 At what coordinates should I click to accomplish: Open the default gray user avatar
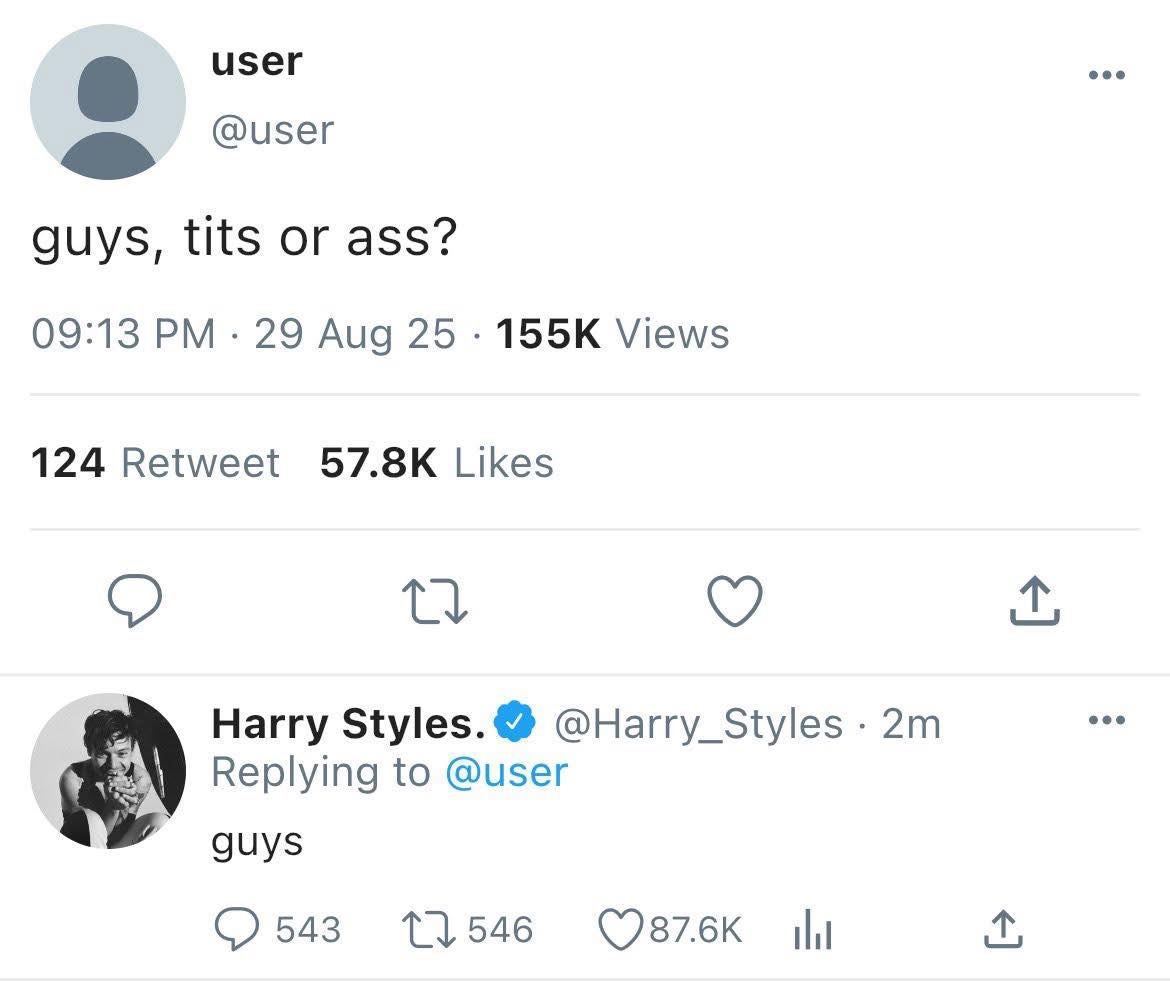pyautogui.click(x=108, y=102)
